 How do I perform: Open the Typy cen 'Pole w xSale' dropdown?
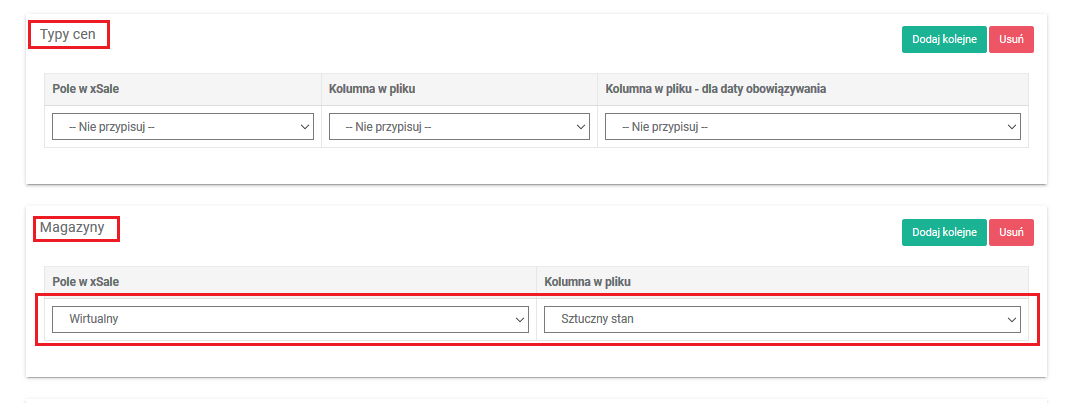182,127
